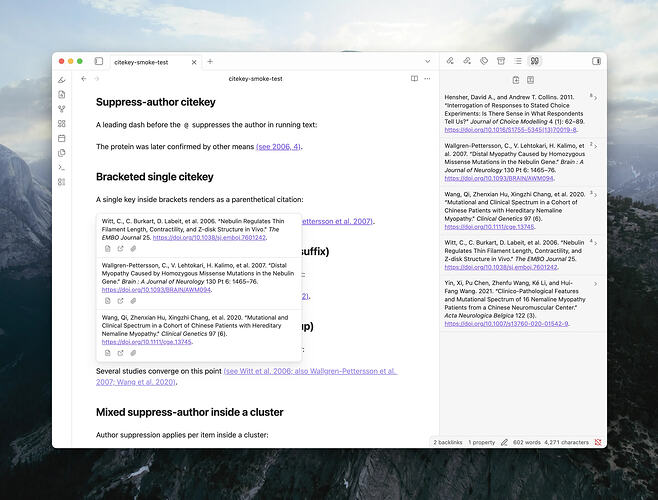Navigate back with the left arrow
The height and width of the screenshot is (500, 658).
84,79
